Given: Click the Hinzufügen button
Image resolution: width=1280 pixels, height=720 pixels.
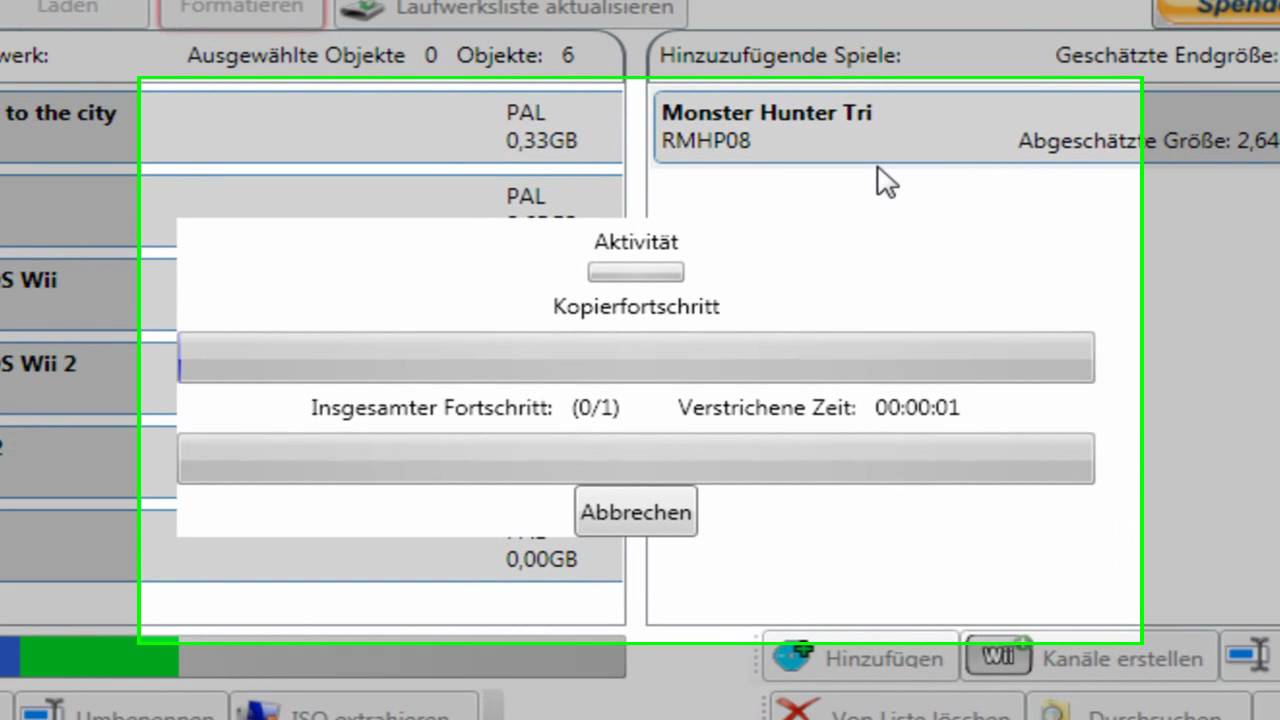Looking at the screenshot, I should coord(860,658).
